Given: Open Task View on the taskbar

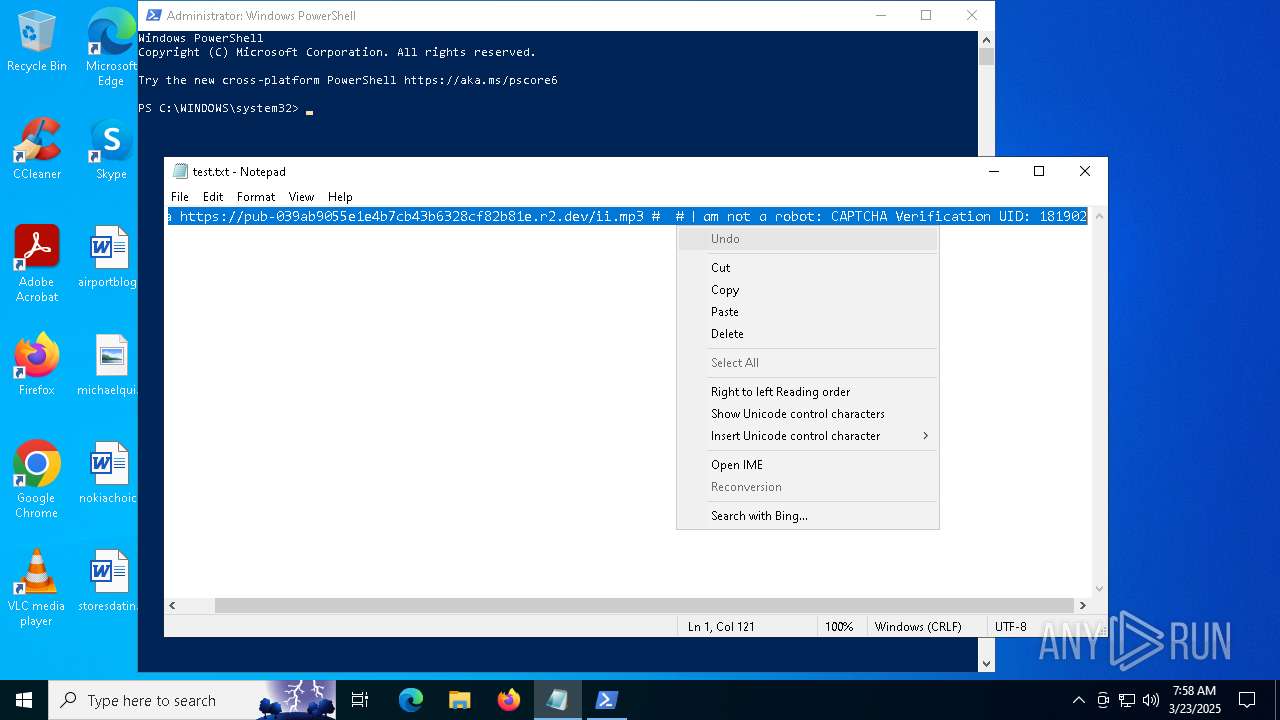Looking at the screenshot, I should pos(360,700).
